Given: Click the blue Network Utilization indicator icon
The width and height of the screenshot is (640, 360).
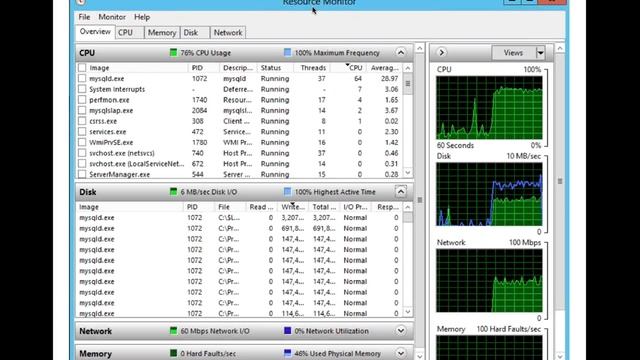Looking at the screenshot, I should pos(287,331).
